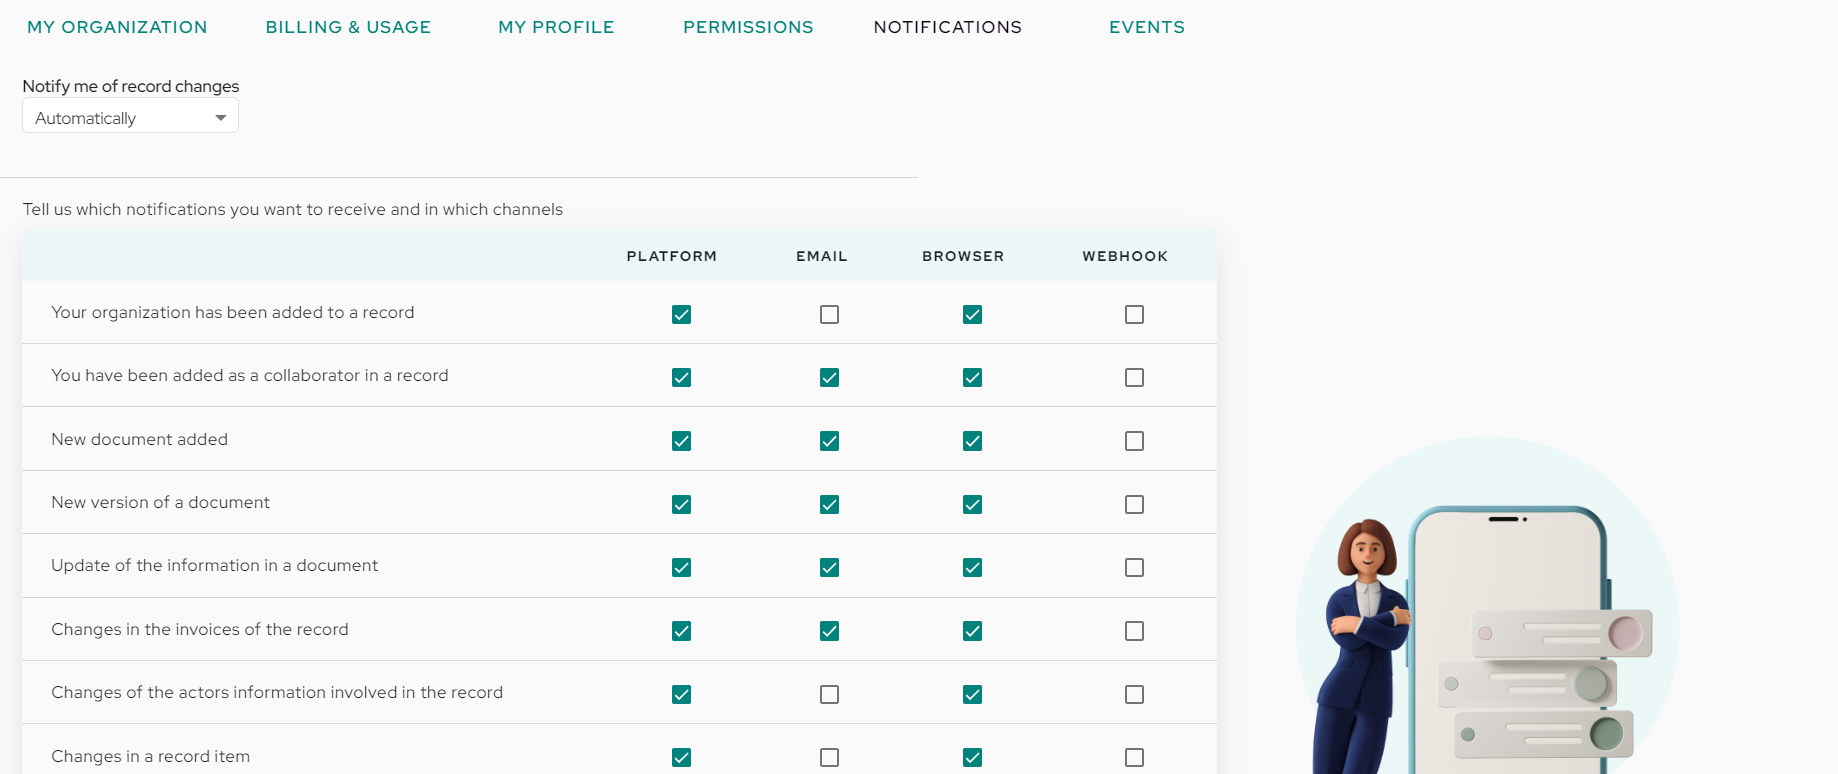Enable Email for Changes of actors information
The height and width of the screenshot is (774, 1838).
pos(829,694)
